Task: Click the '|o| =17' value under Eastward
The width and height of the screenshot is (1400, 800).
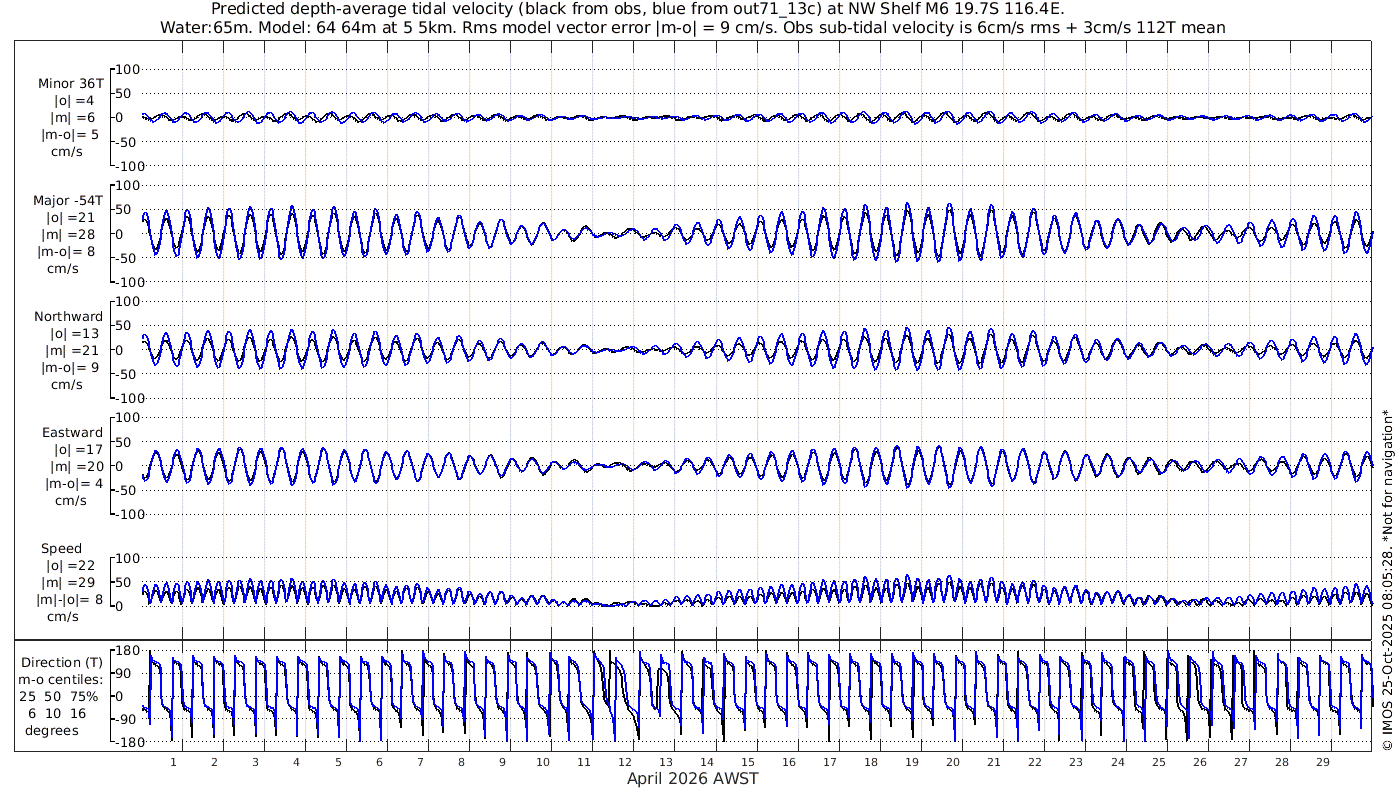Action: click(68, 450)
